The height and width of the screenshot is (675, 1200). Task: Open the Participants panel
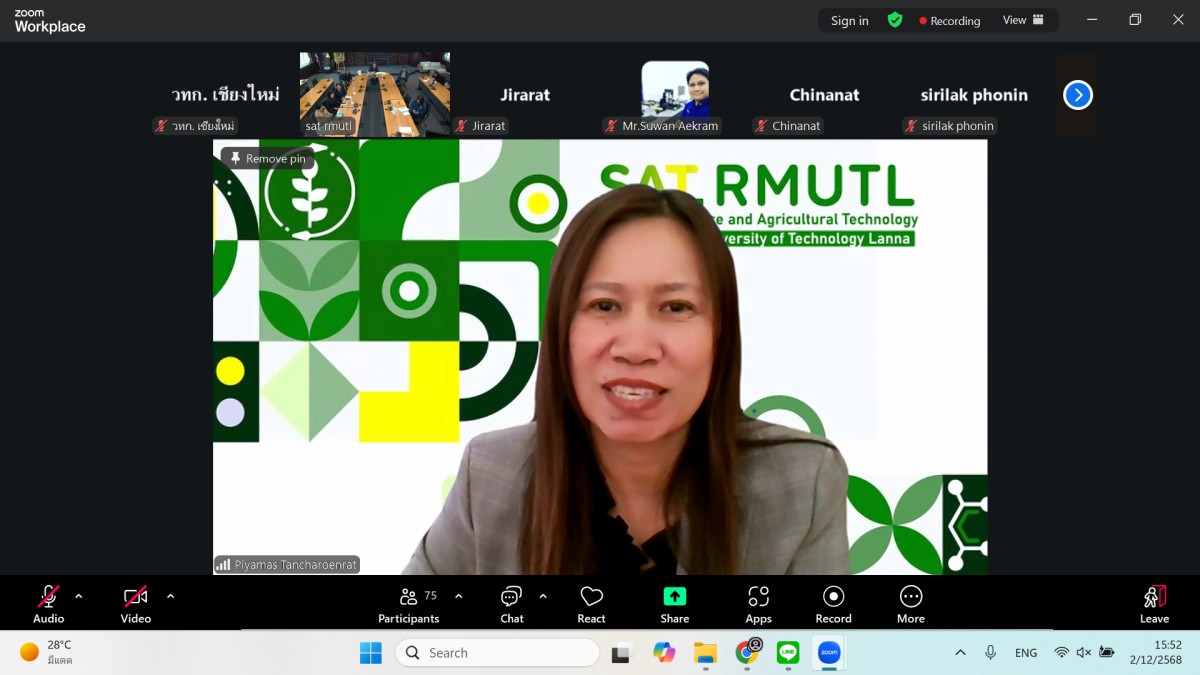coord(408,604)
